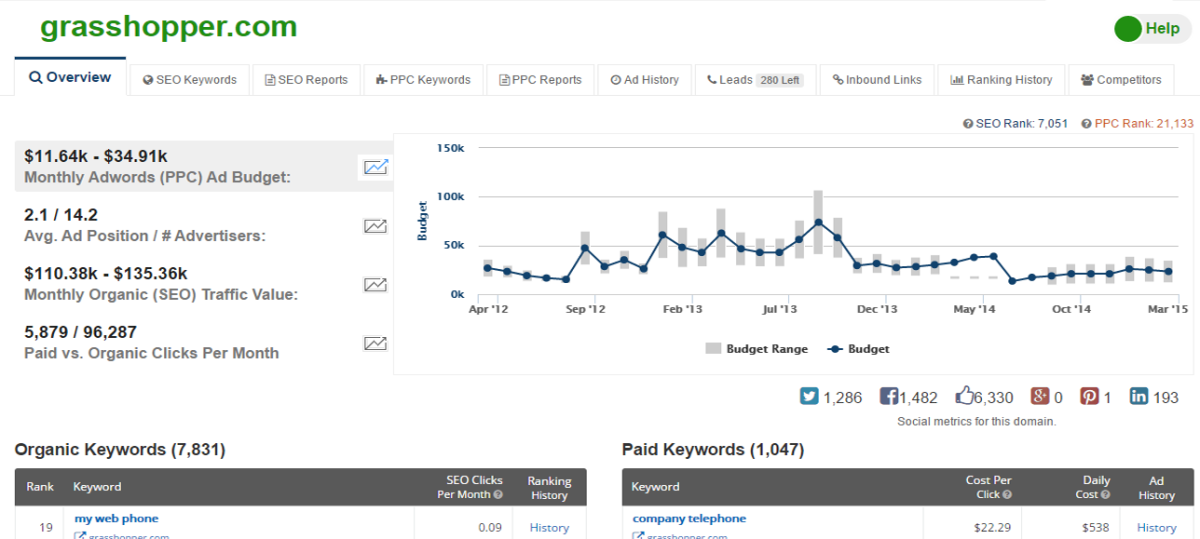Click the $110.38k - $135.36k traffic value
Image resolution: width=1200 pixels, height=539 pixels.
[105, 273]
